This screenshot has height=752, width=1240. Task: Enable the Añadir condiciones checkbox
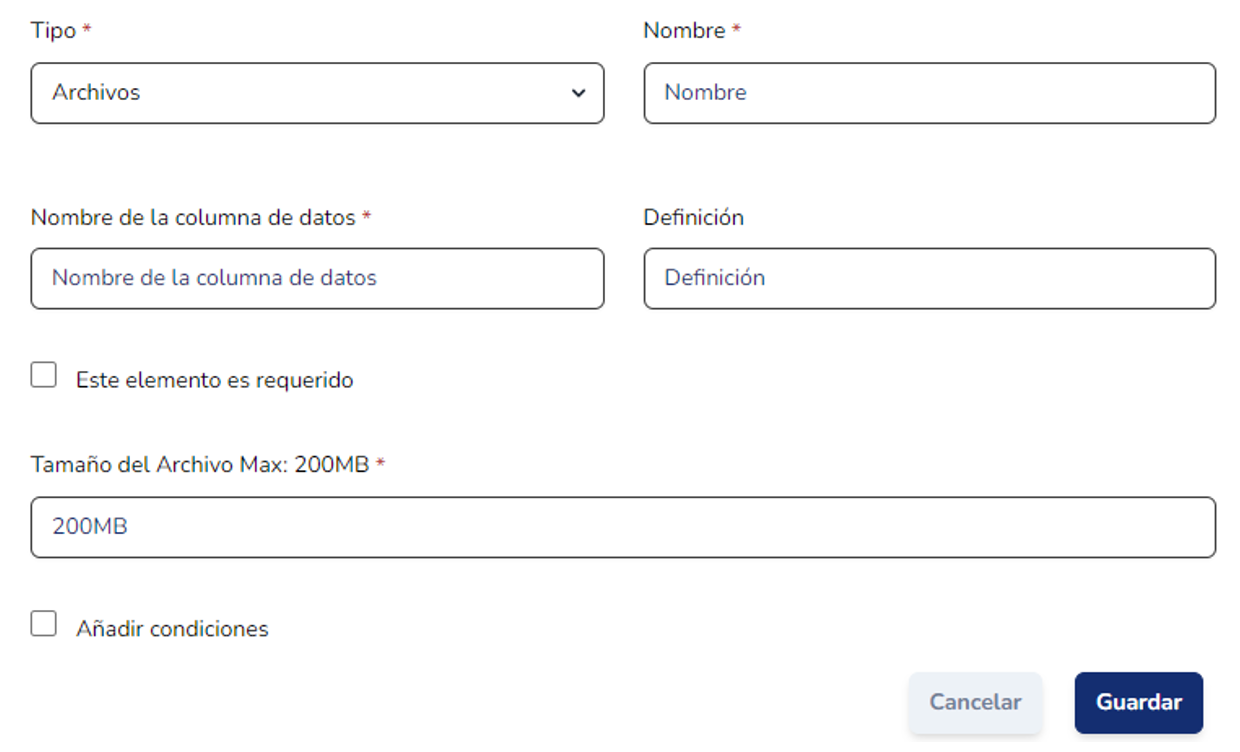pyautogui.click(x=43, y=624)
